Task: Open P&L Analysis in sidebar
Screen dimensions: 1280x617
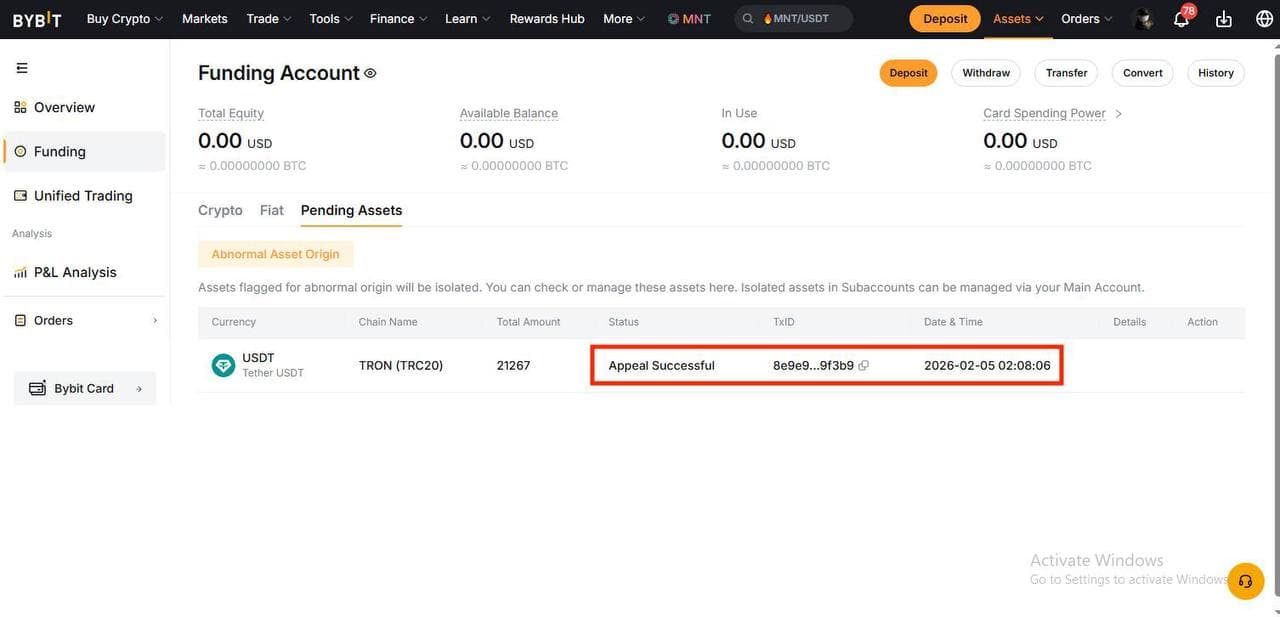Action: click(x=84, y=272)
